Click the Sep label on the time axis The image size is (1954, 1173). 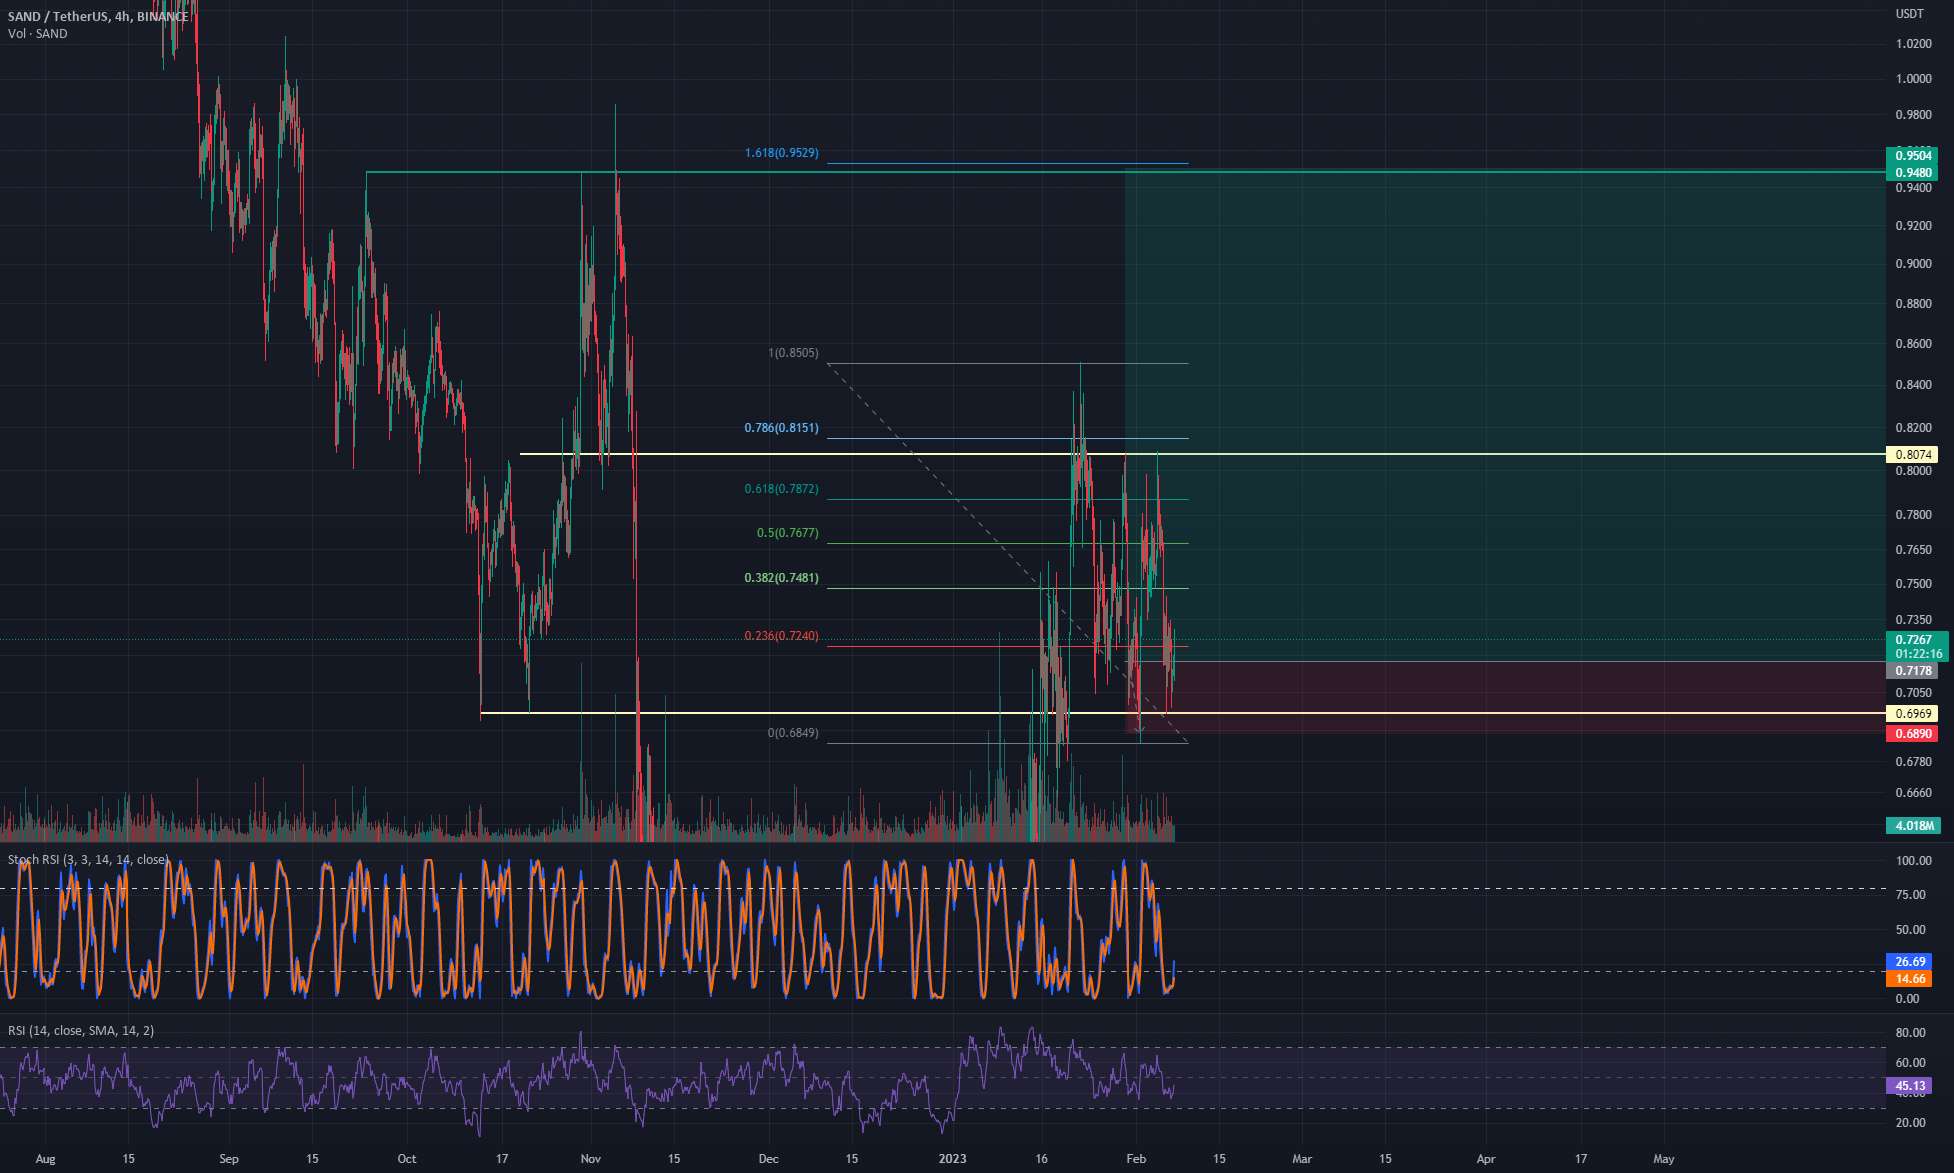click(229, 1160)
